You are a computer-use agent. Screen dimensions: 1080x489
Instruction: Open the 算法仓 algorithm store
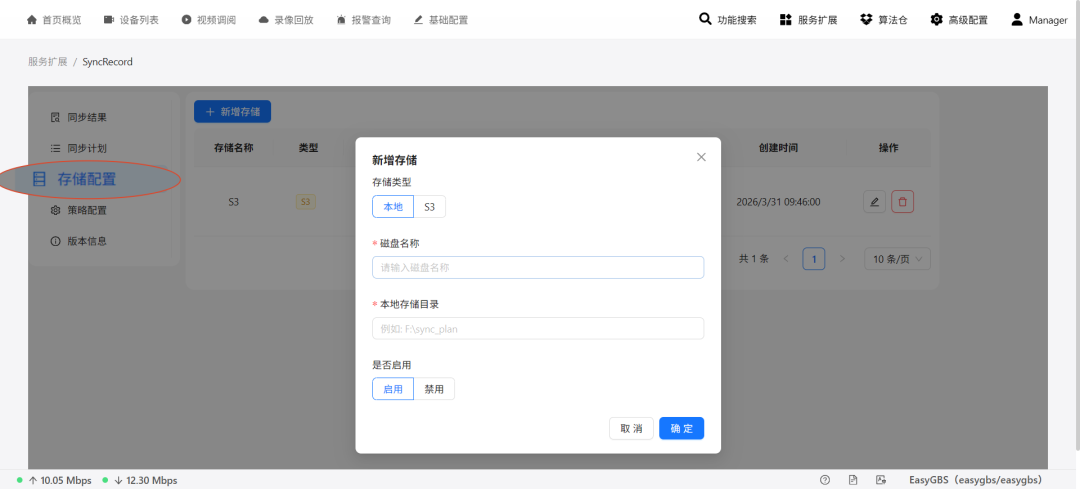point(884,20)
